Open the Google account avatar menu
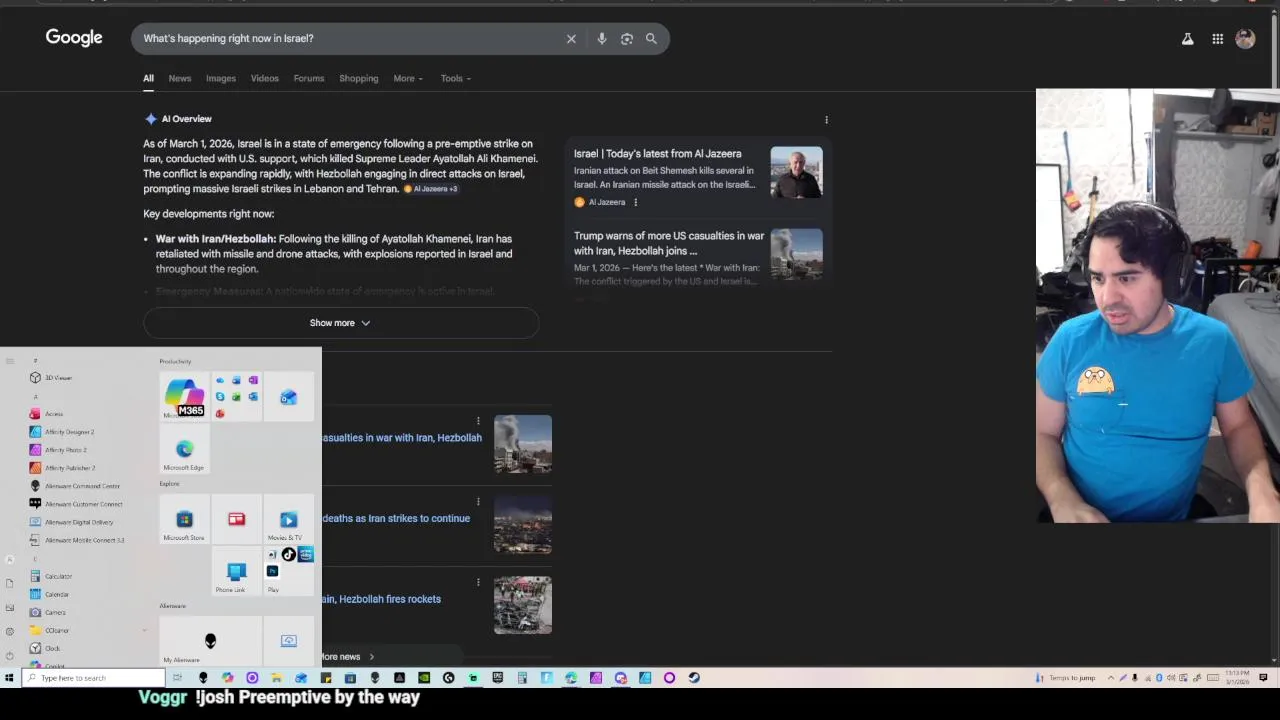 click(1245, 39)
